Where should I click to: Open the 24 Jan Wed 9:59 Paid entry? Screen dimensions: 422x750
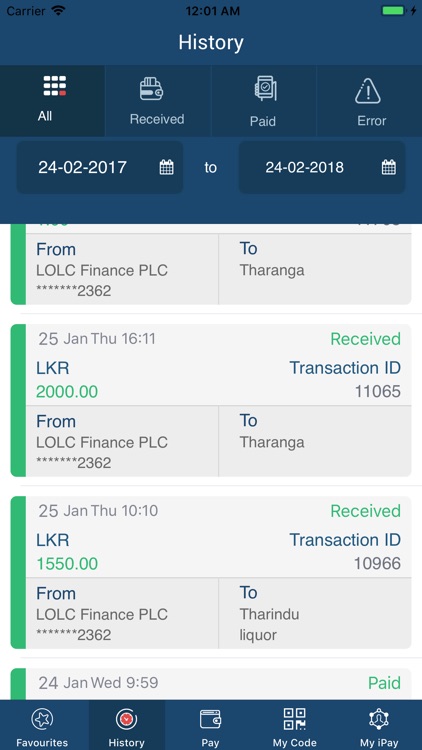(x=211, y=684)
